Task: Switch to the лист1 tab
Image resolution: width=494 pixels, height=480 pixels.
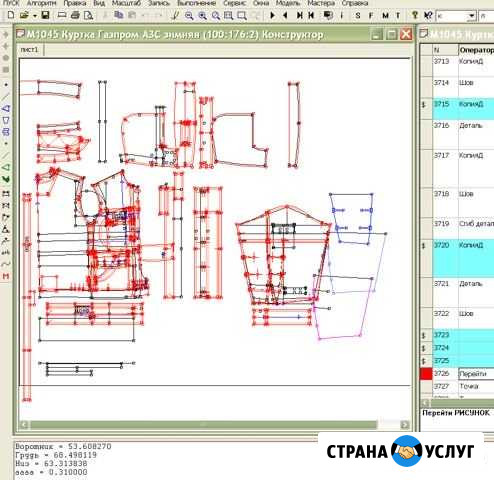Action: 29,50
